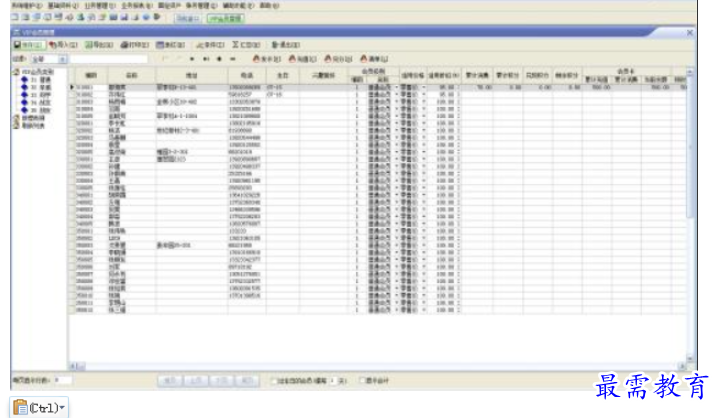Open Paste Options (Ctrl) dropdown arrow
Screen dimensions: 717x418
pos(62,407)
